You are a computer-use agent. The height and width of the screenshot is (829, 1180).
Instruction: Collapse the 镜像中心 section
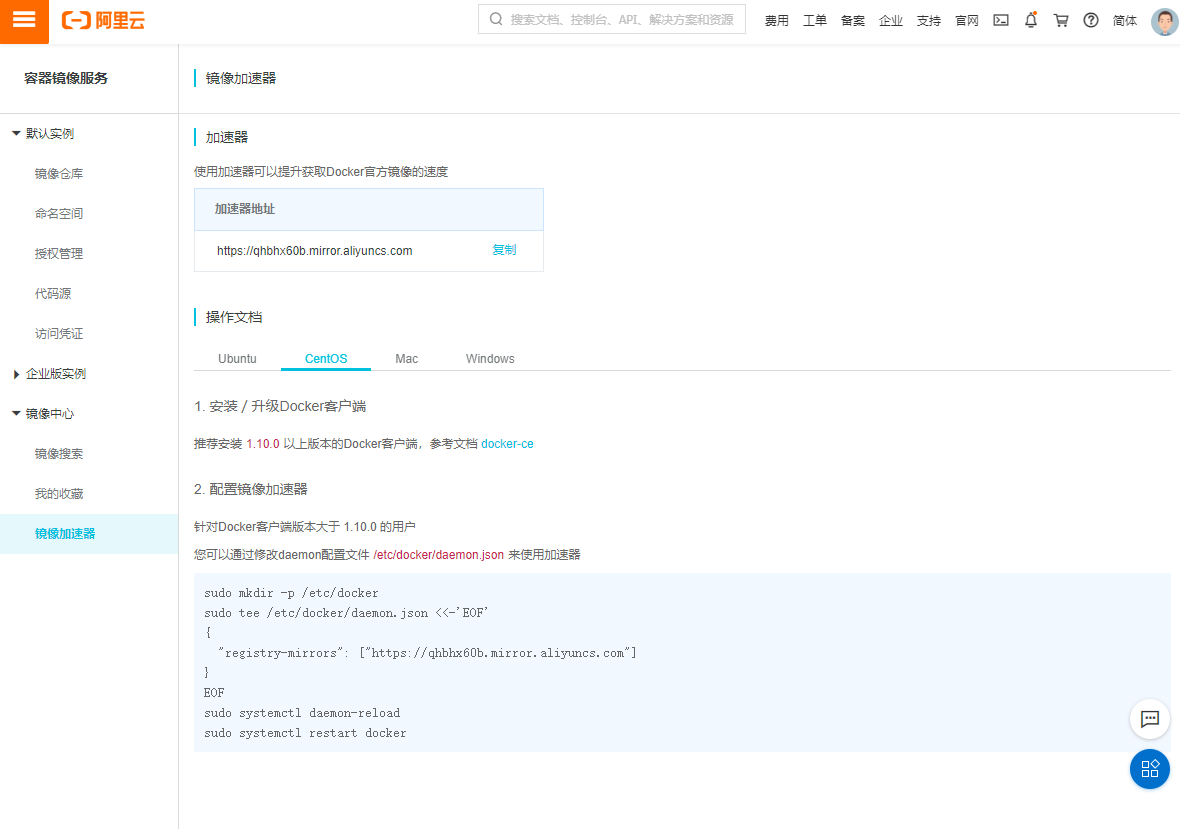[x=16, y=414]
